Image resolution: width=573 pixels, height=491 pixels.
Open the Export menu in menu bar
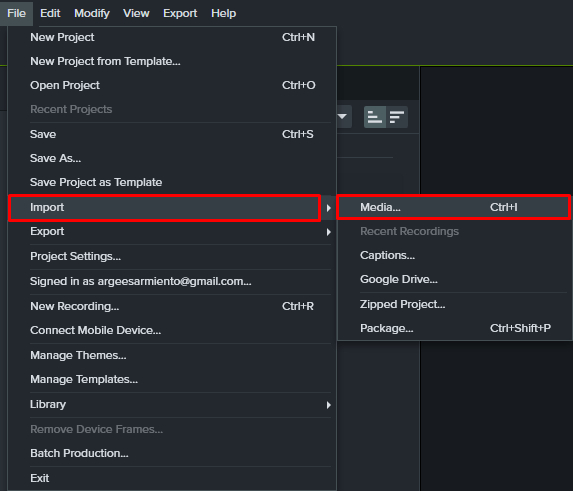pos(180,13)
